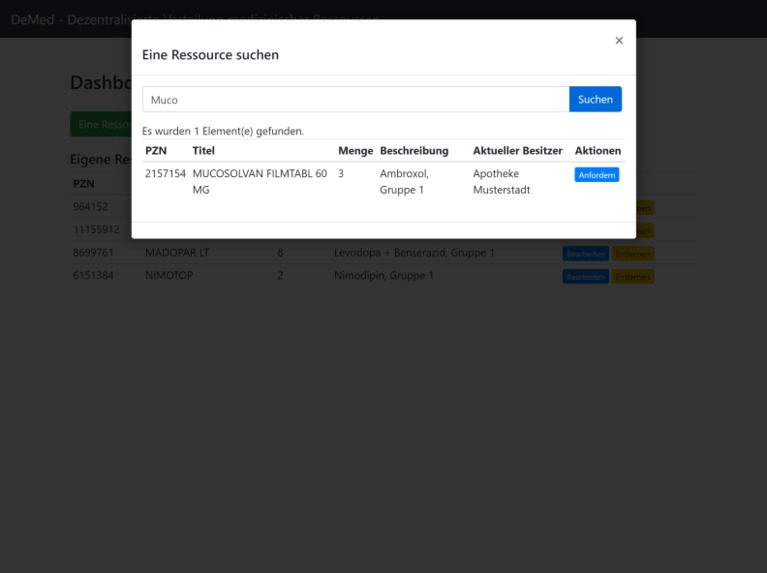Click the Menge column header

(x=356, y=151)
